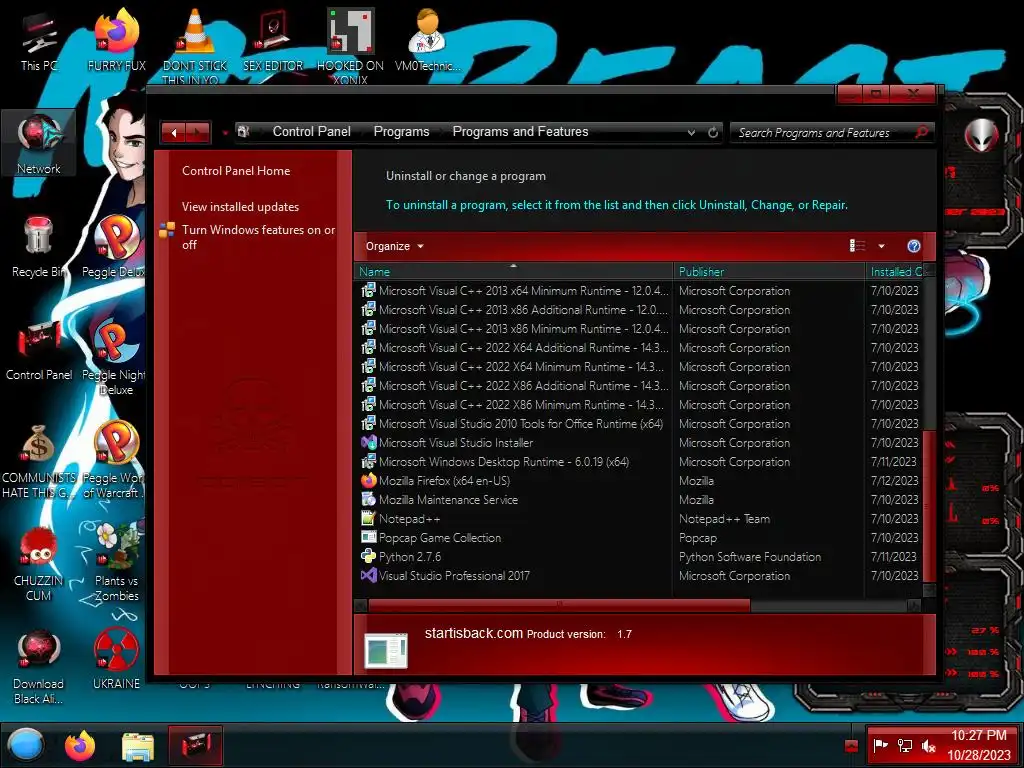Open network status tray icon

[904, 745]
